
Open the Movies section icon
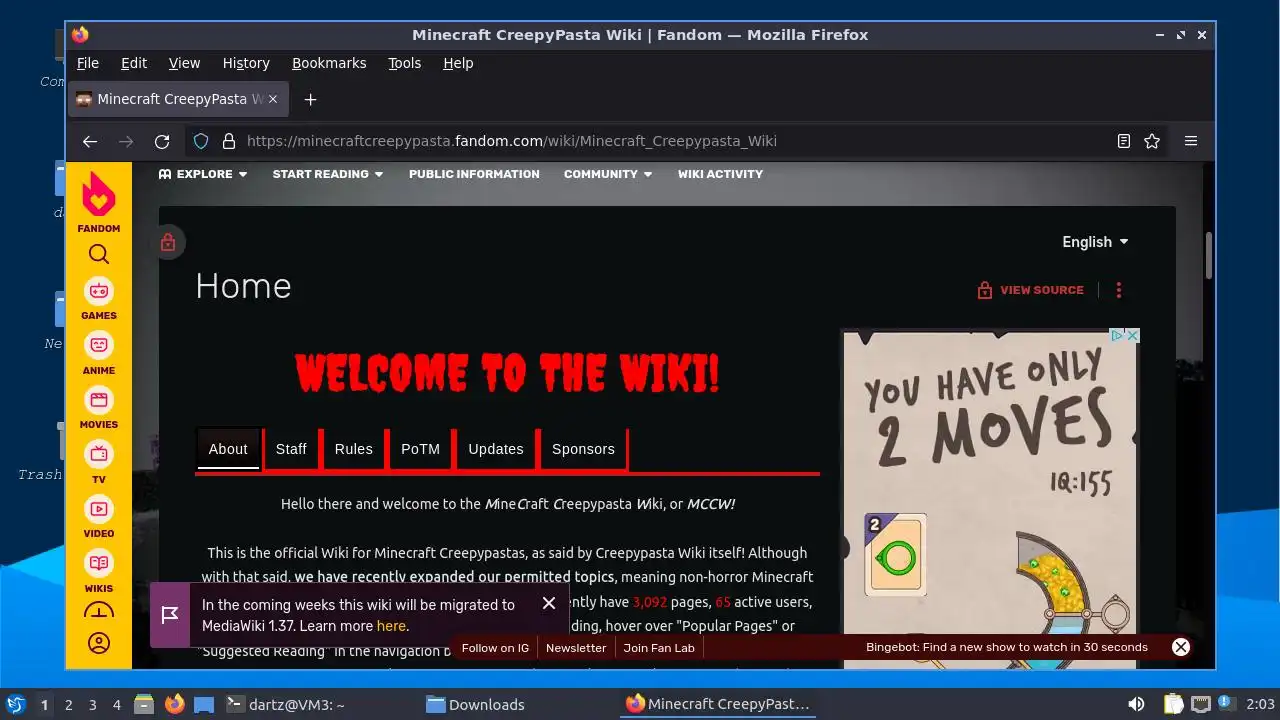coord(99,400)
